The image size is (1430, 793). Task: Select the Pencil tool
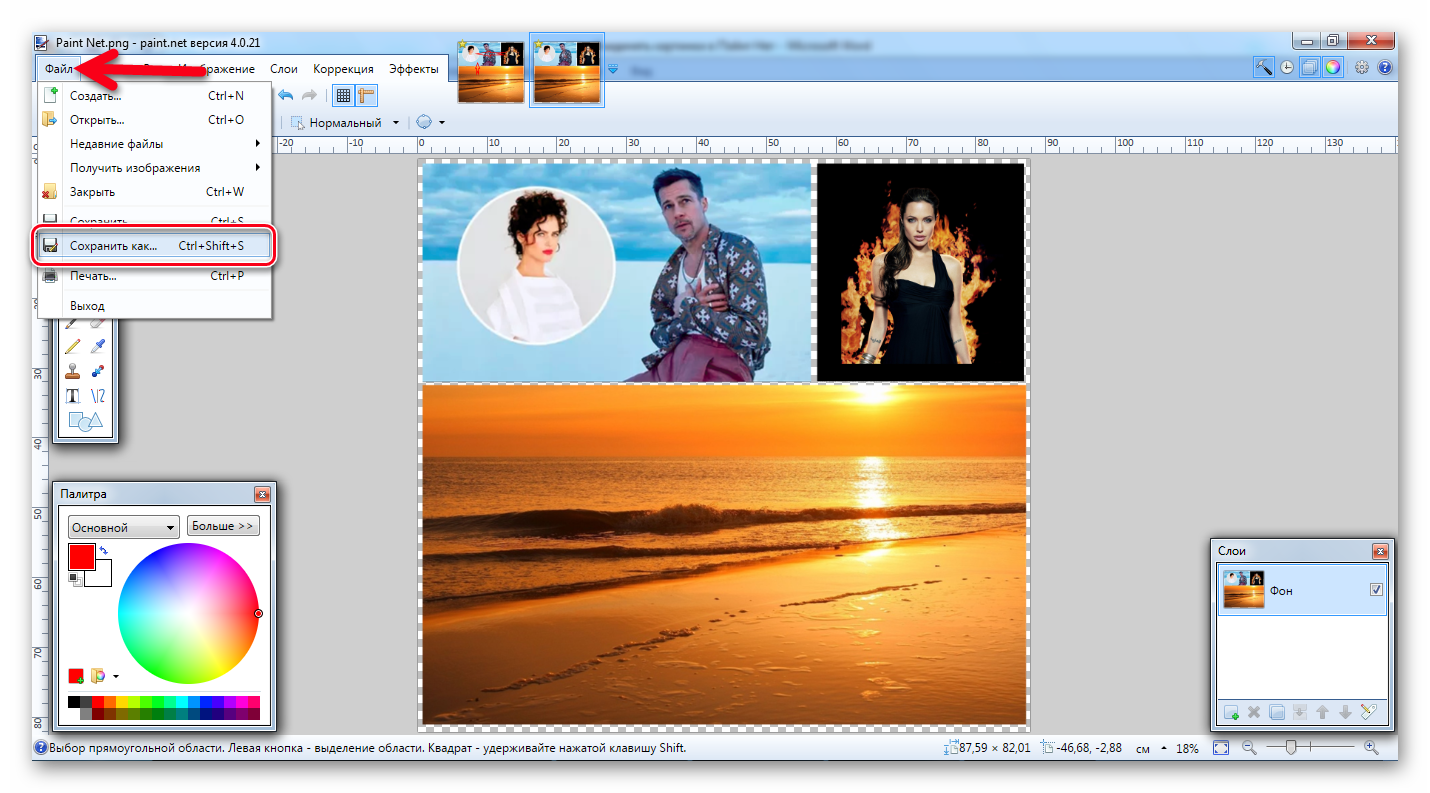tap(72, 346)
